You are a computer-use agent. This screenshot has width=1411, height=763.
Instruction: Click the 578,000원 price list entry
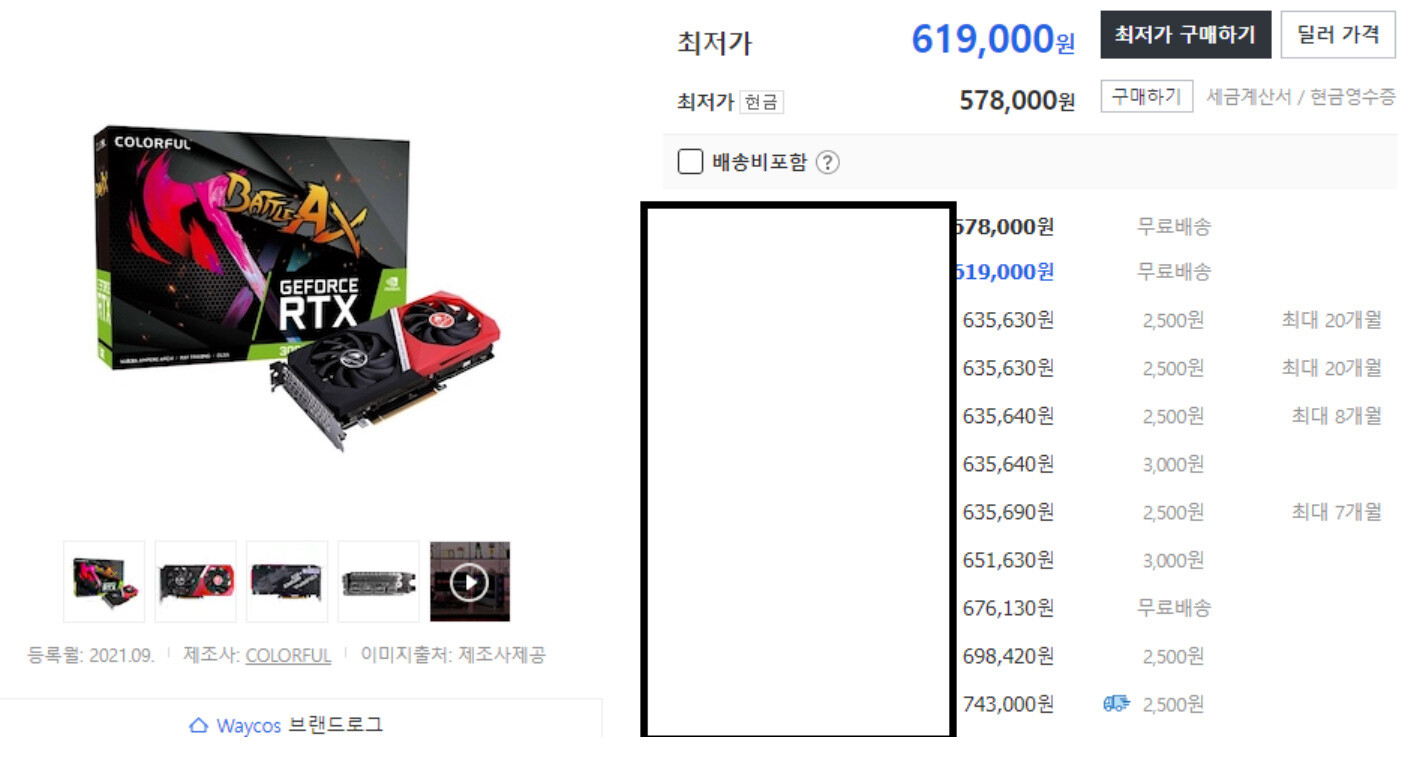point(1003,227)
